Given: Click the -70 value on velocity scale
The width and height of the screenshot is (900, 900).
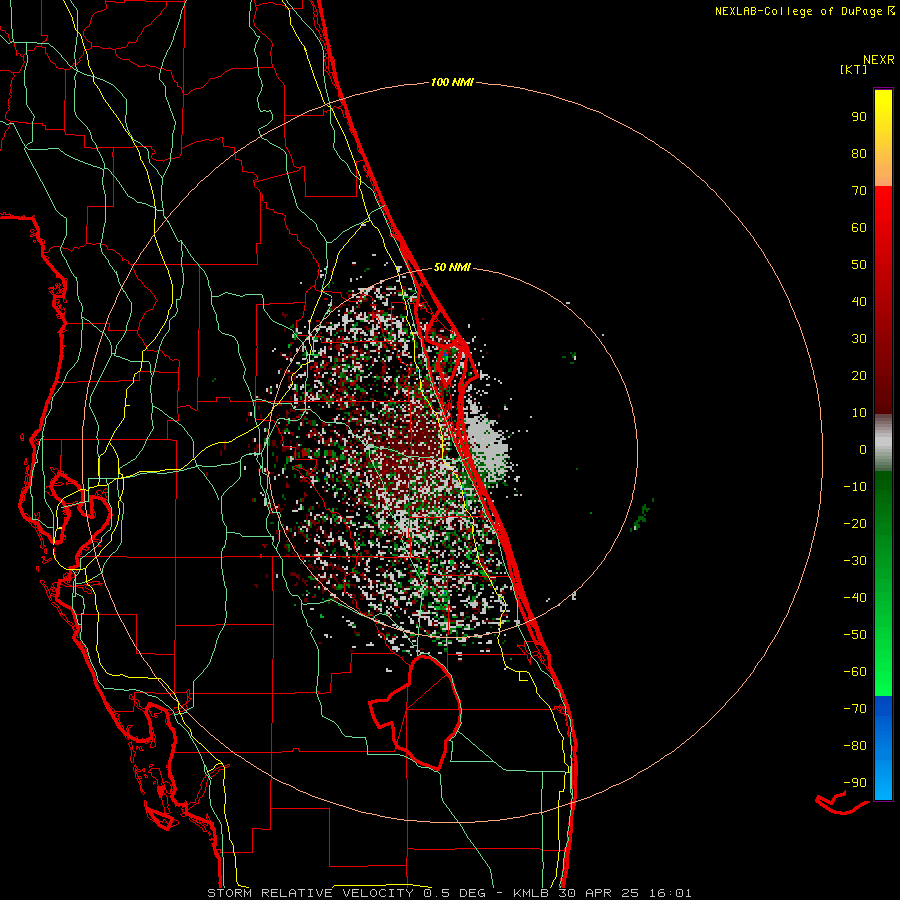Looking at the screenshot, I should pos(855,709).
